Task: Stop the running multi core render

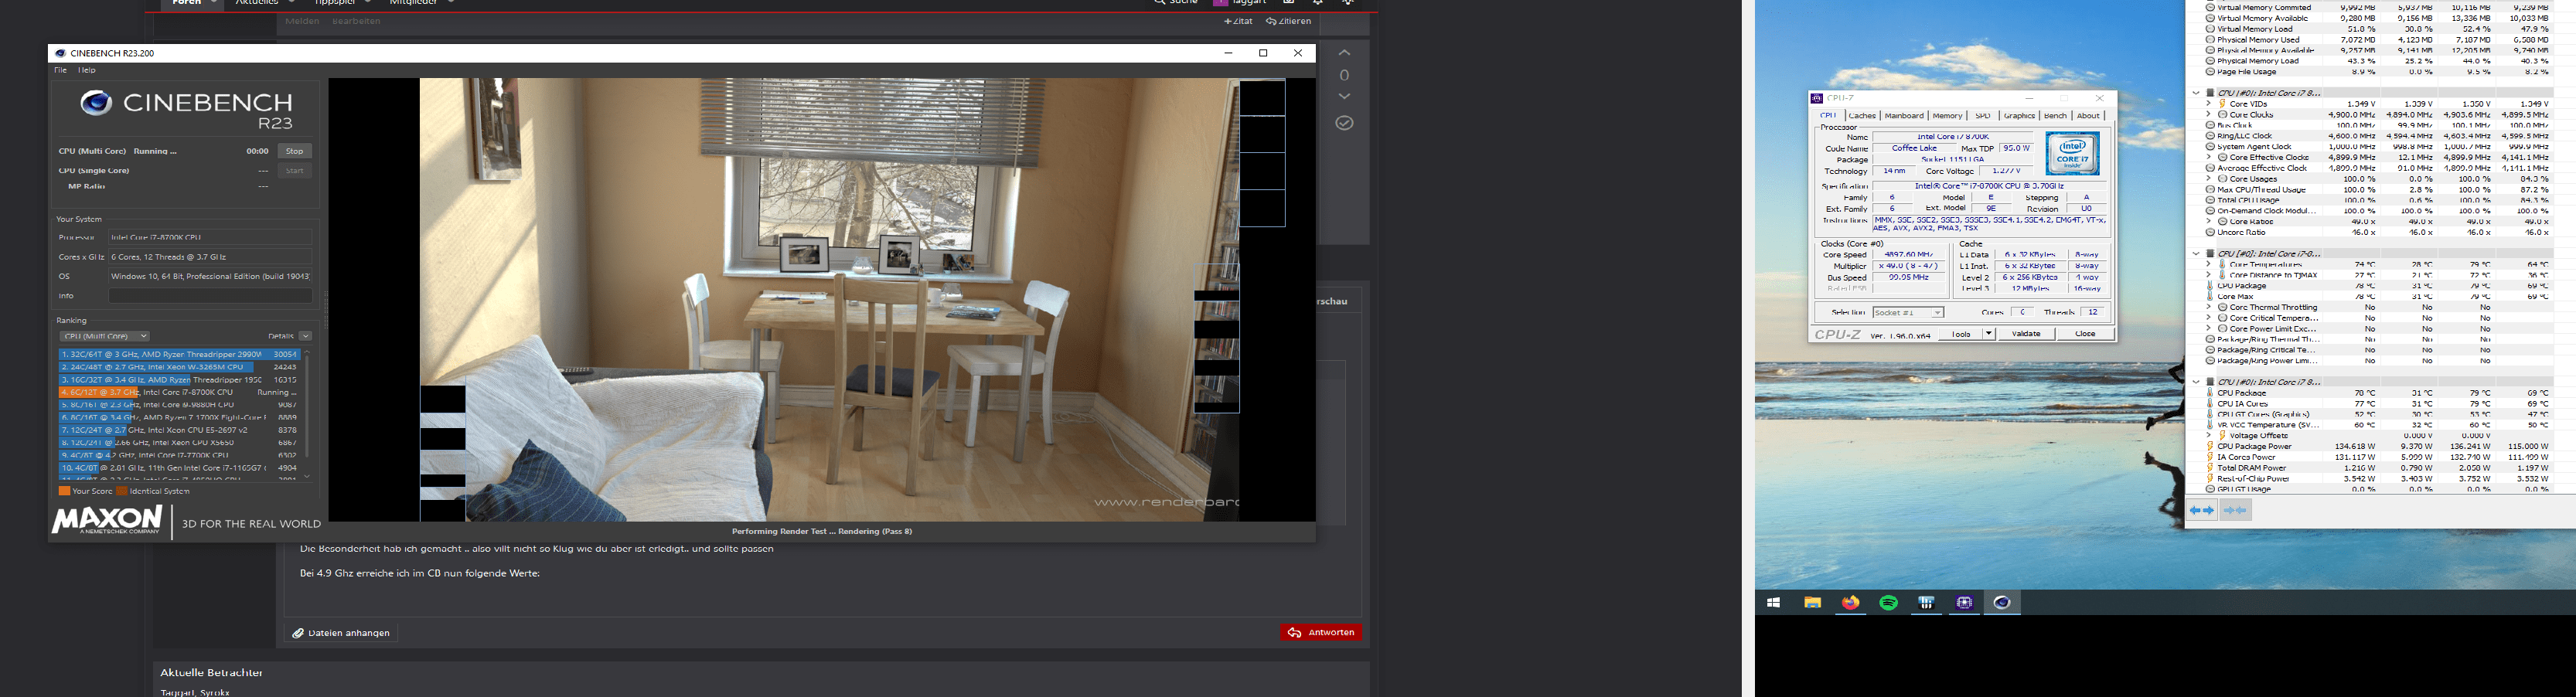Action: coord(294,151)
